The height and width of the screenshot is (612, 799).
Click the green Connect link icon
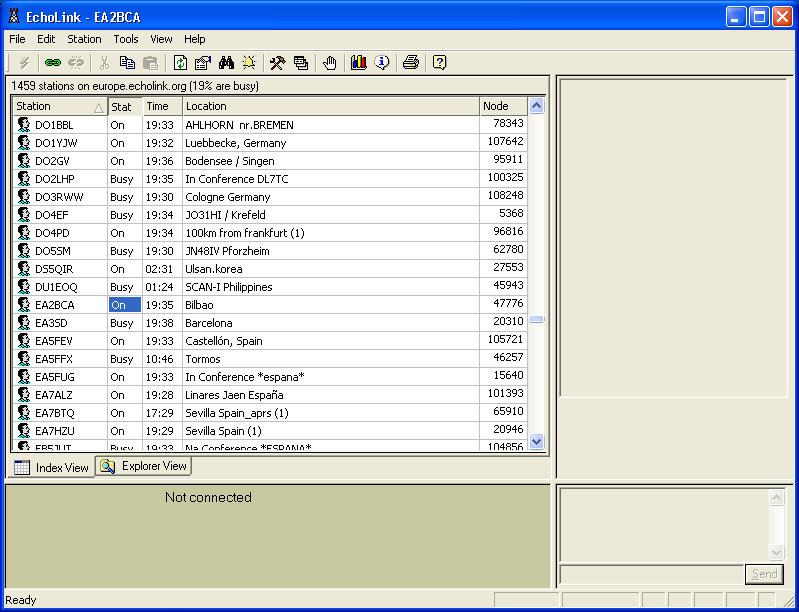pos(53,63)
